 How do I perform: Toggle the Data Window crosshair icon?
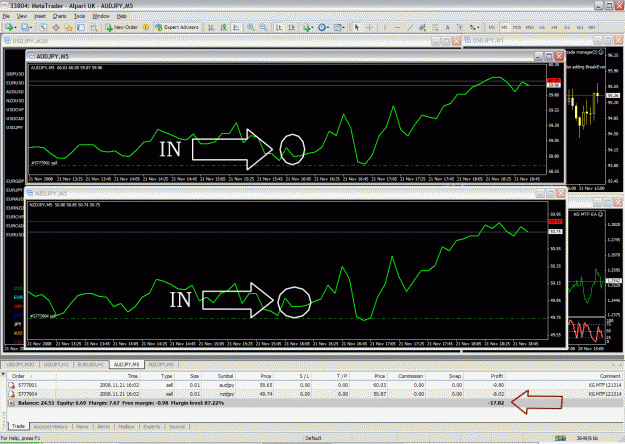coord(56,27)
